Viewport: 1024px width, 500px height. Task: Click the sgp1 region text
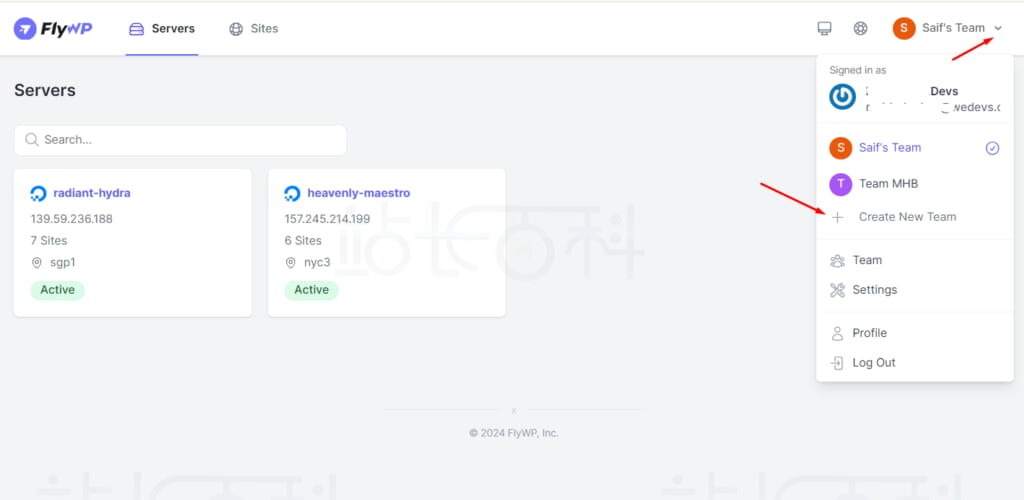point(63,262)
